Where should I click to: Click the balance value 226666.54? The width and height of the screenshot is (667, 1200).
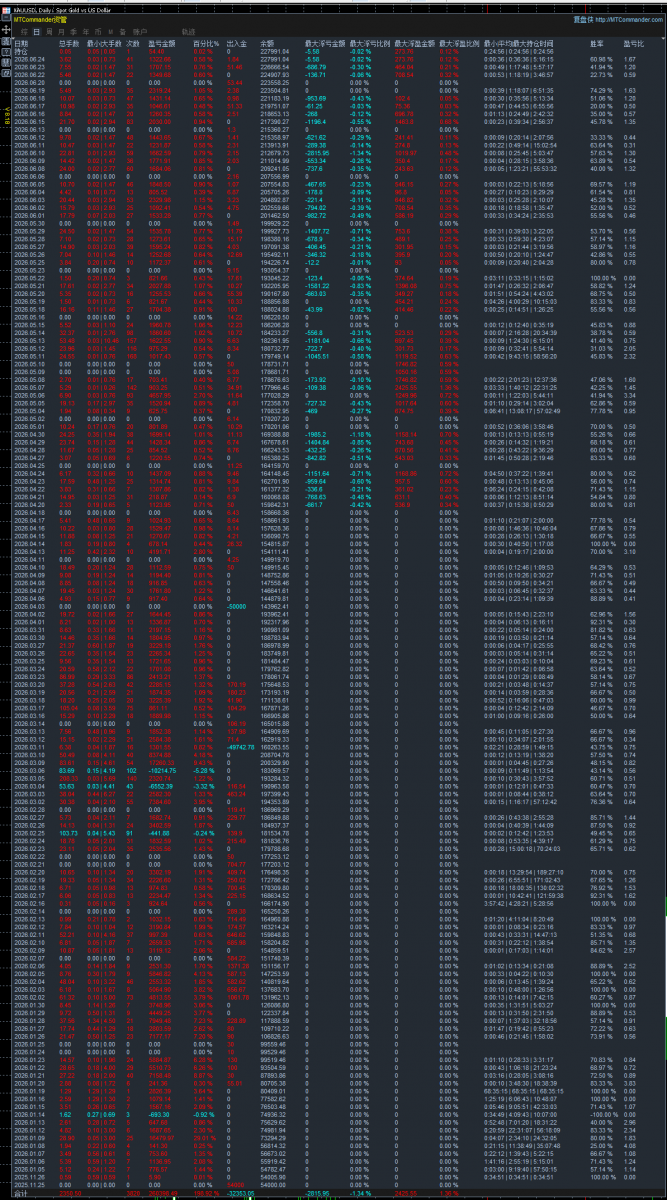pyautogui.click(x=274, y=66)
